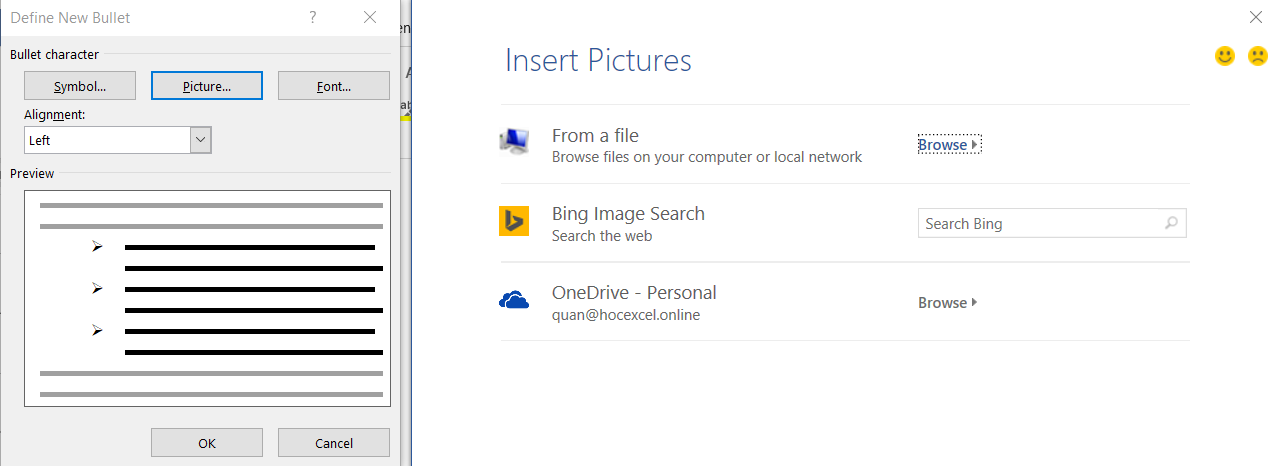Viewport: 1279px width, 466px height.
Task: Send feedback with the sad frown face
Action: click(1257, 56)
